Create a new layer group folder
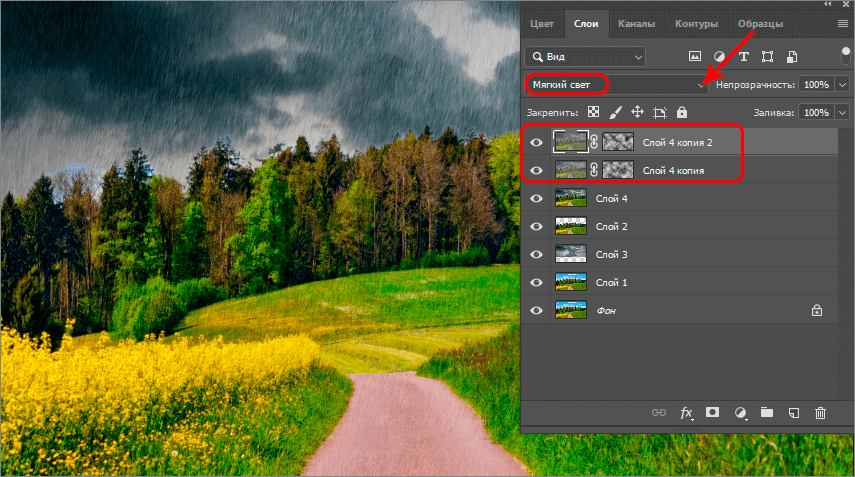Viewport: 855px width, 477px height. tap(767, 412)
